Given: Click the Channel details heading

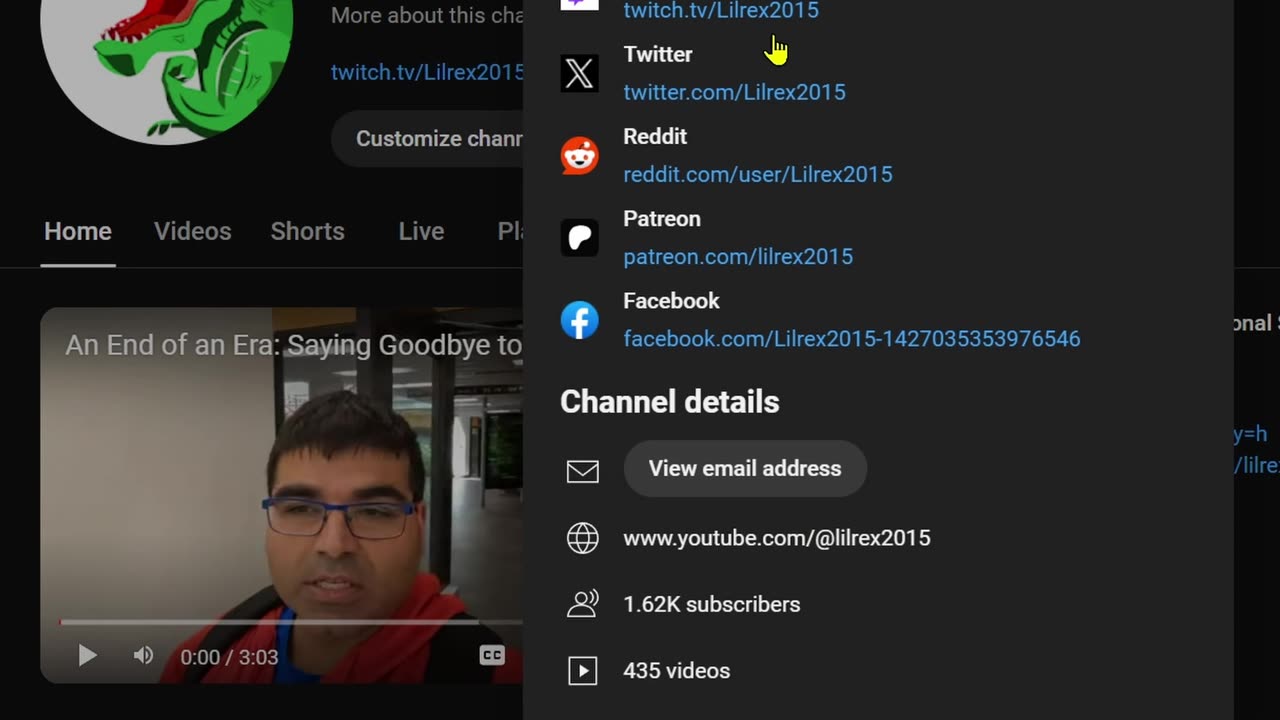Looking at the screenshot, I should [669, 402].
